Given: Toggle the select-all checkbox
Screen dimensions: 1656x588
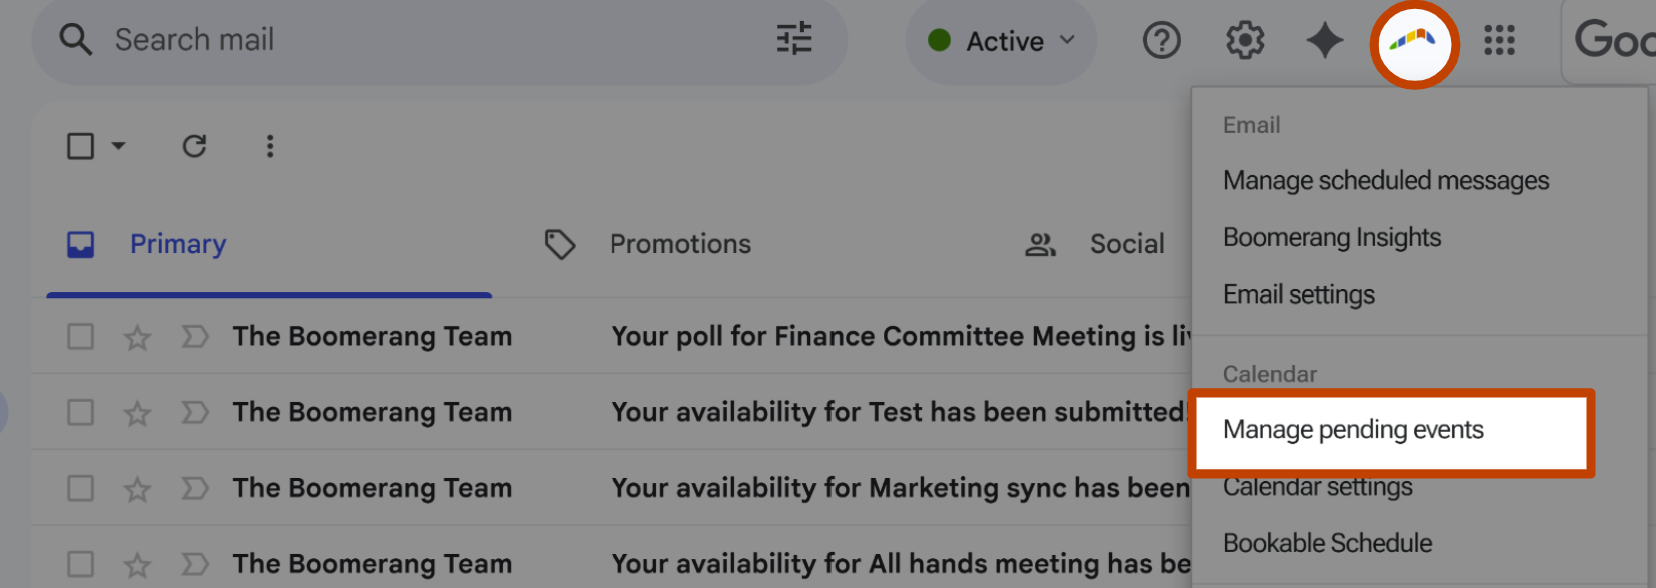Looking at the screenshot, I should tap(81, 147).
